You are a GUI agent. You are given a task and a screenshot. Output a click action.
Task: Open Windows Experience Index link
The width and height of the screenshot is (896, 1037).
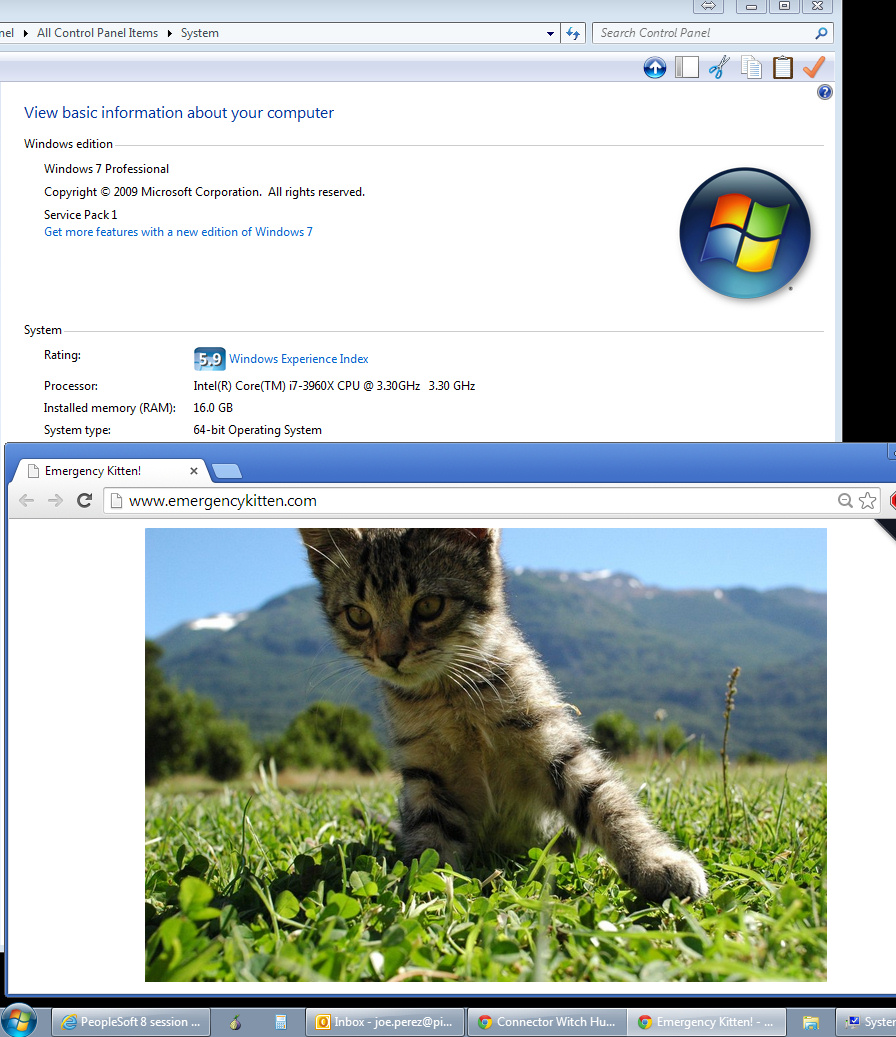pyautogui.click(x=299, y=359)
